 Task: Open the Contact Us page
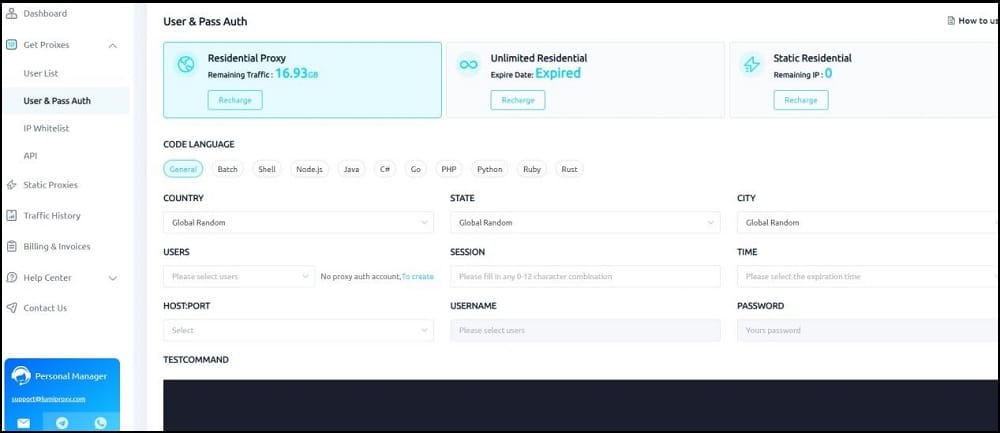tap(45, 308)
